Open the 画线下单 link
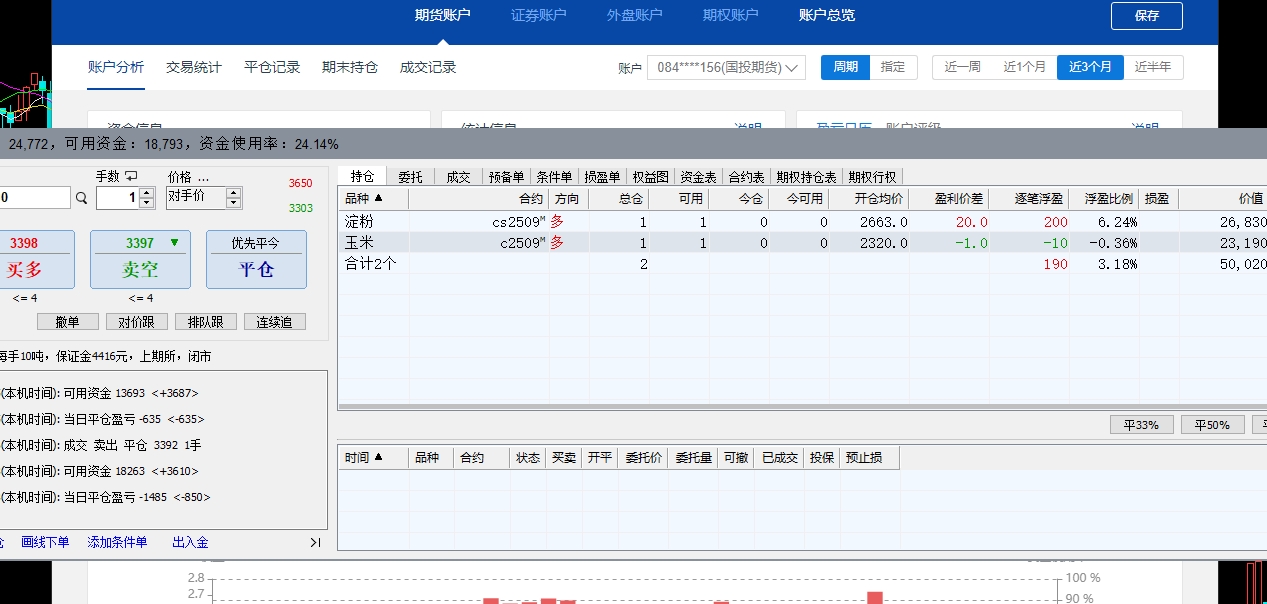Screen dimensions: 1267x604 (45, 542)
